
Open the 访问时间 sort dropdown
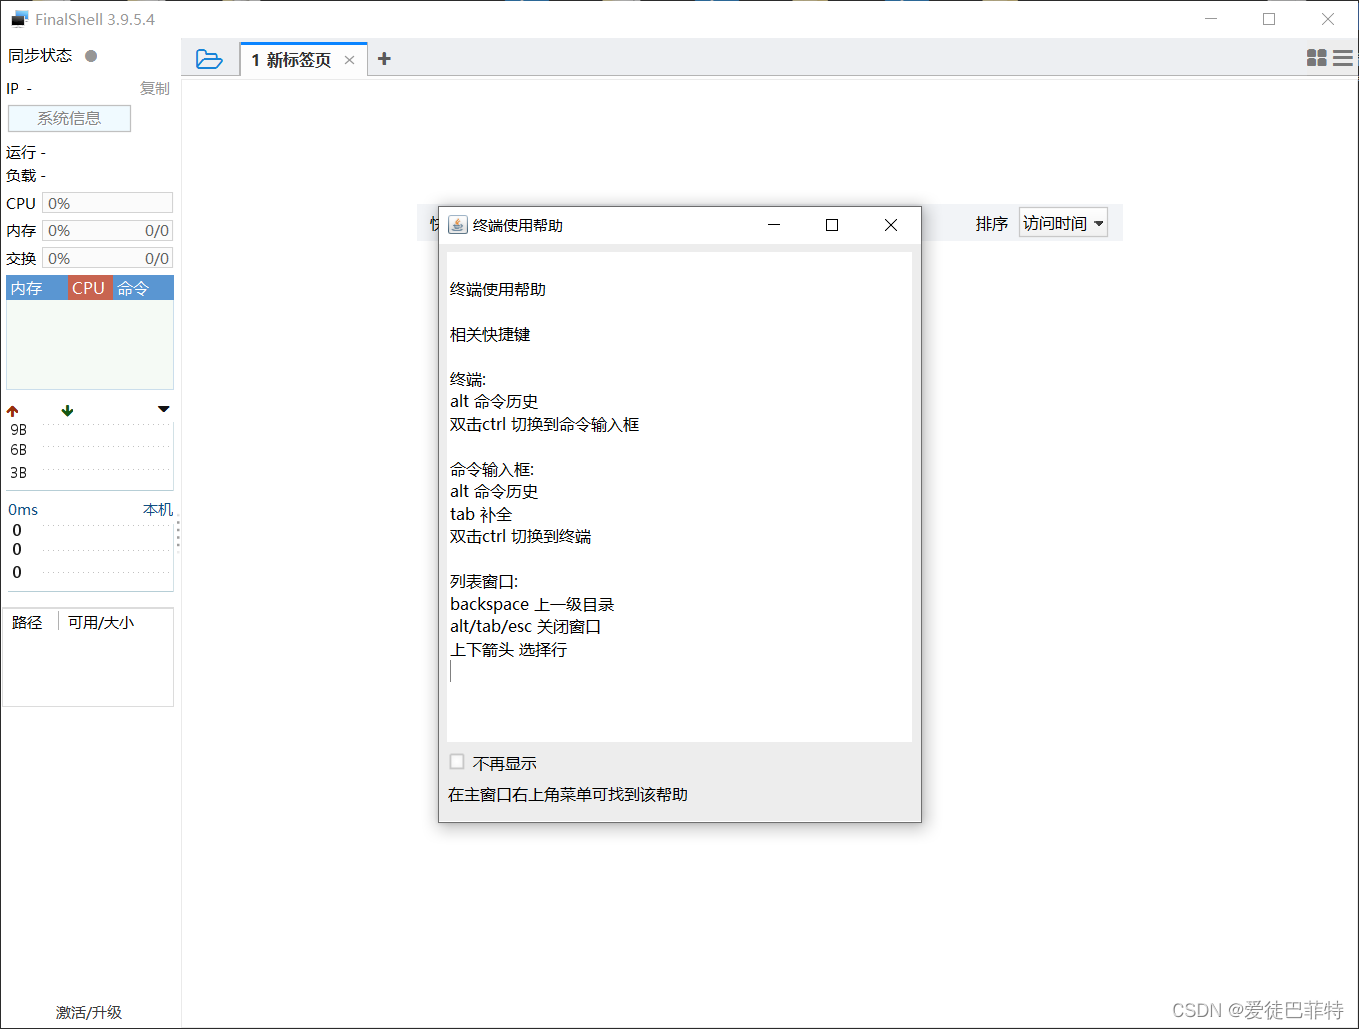pos(1063,223)
